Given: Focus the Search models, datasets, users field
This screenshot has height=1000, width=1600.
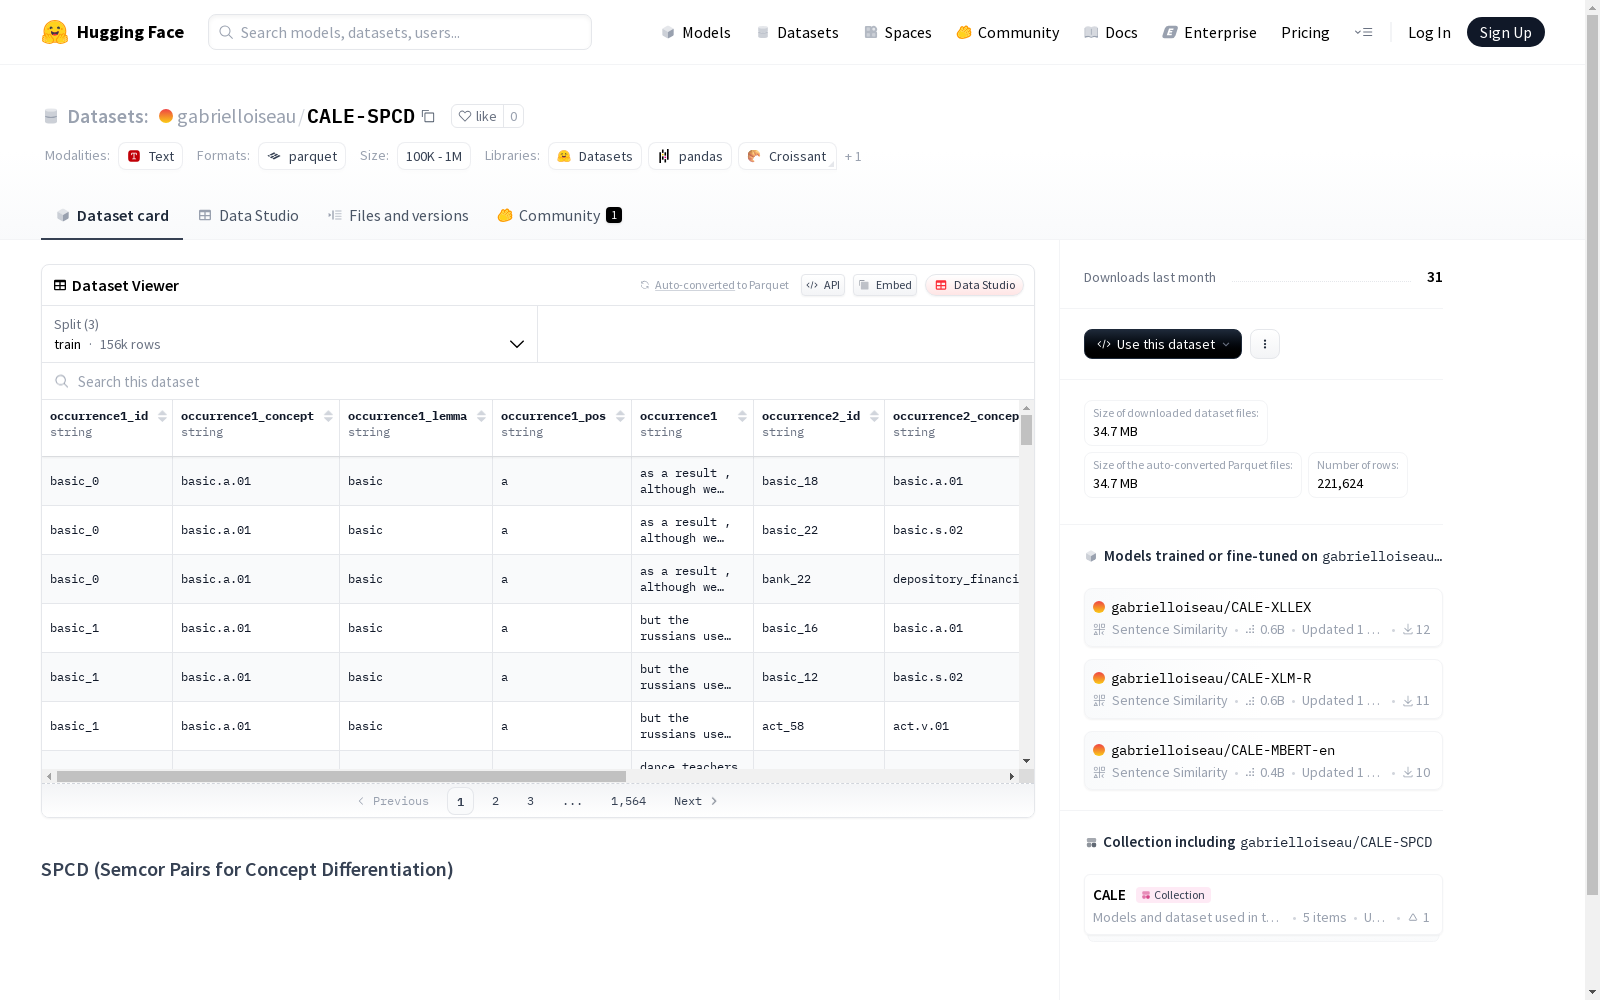Looking at the screenshot, I should [400, 32].
